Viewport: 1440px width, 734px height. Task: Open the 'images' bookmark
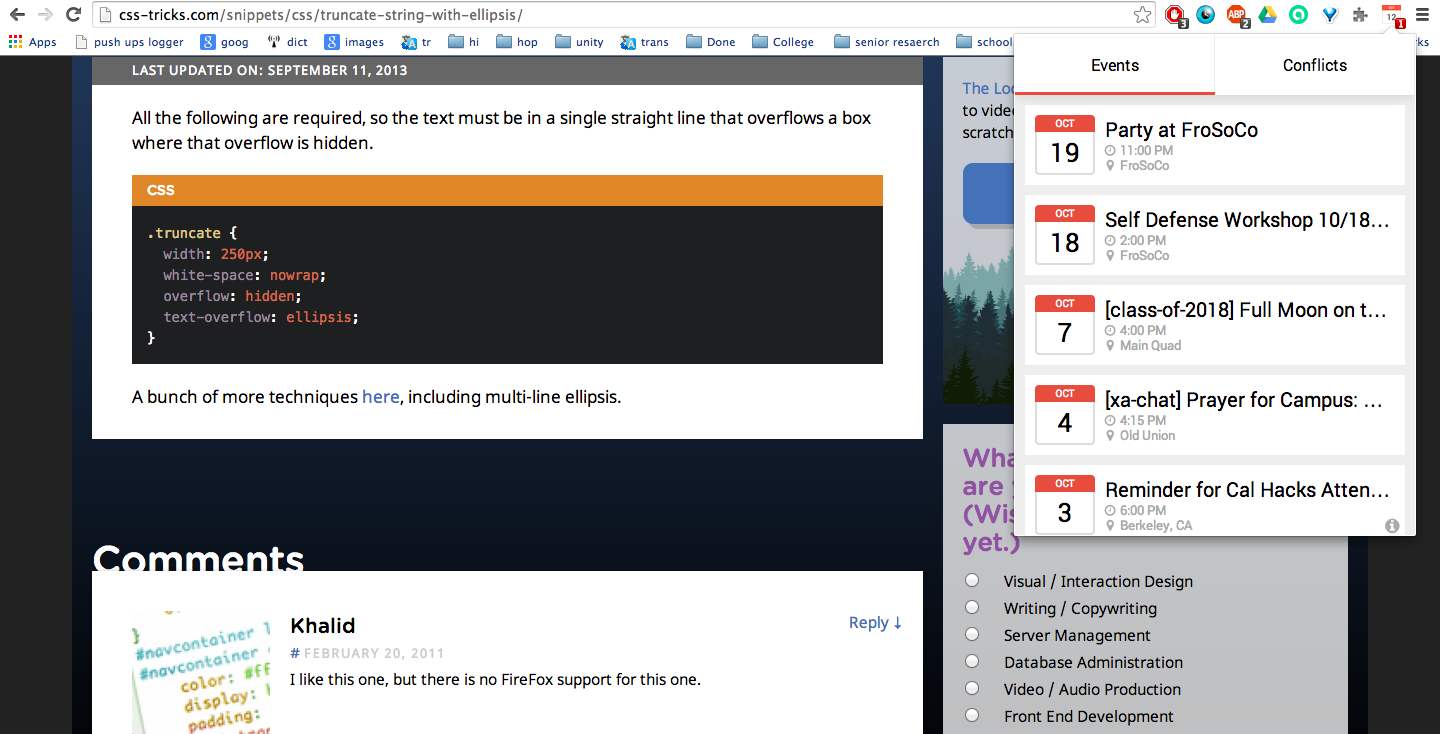coord(354,42)
